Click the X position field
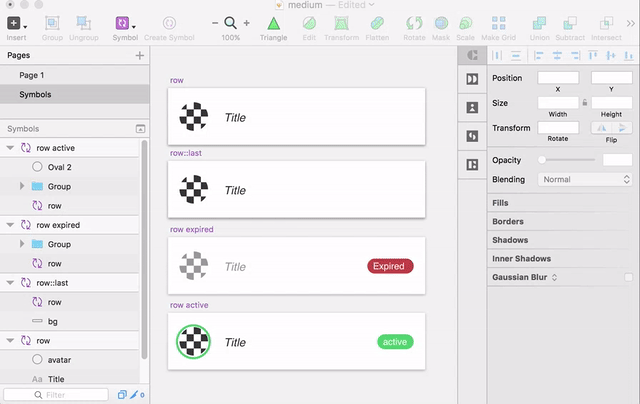The height and width of the screenshot is (404, 640). (x=558, y=78)
